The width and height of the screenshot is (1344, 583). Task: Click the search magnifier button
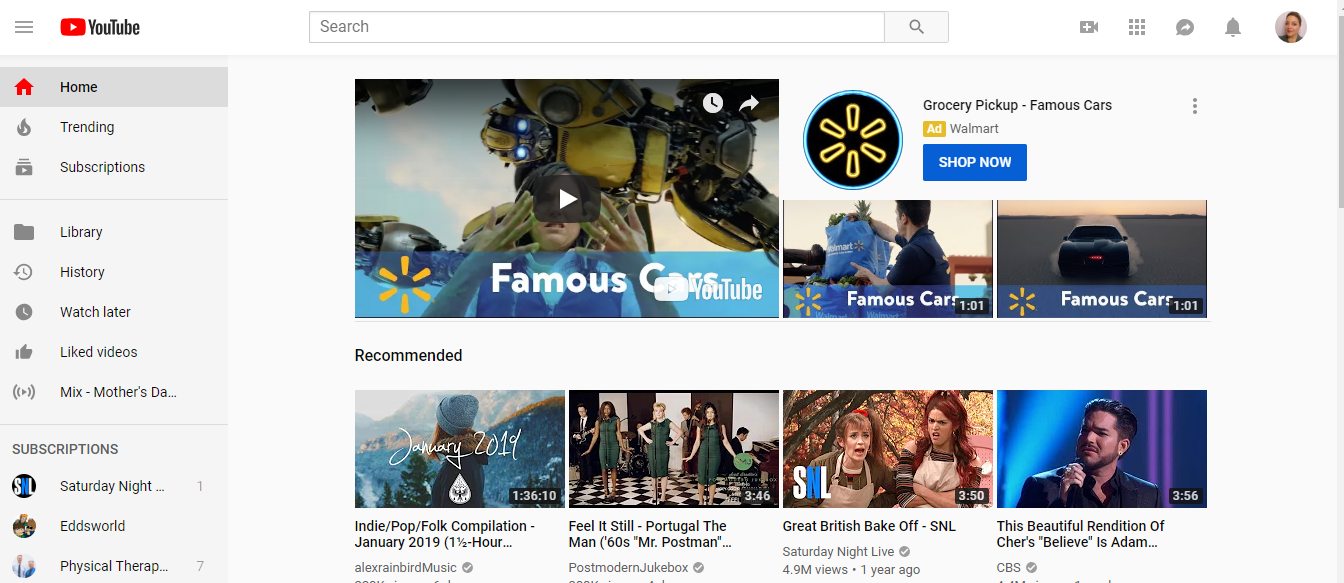(916, 27)
